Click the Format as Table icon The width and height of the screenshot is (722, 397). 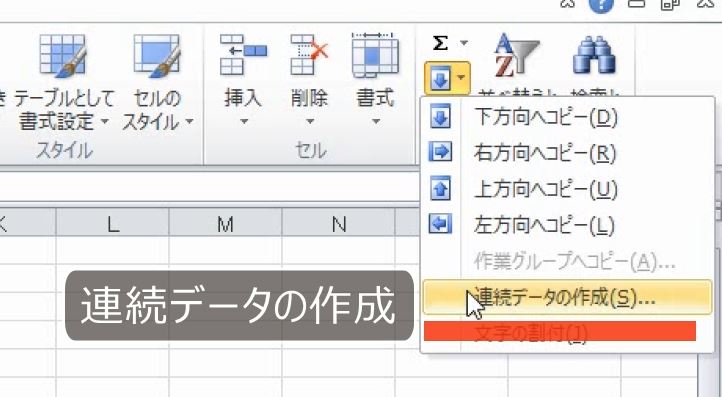63,56
